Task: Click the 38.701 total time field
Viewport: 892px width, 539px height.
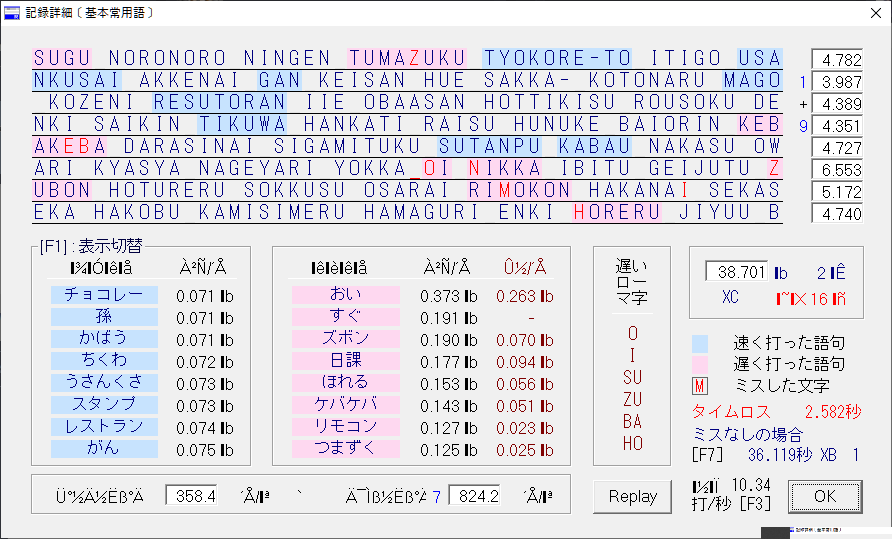Action: pos(737,272)
